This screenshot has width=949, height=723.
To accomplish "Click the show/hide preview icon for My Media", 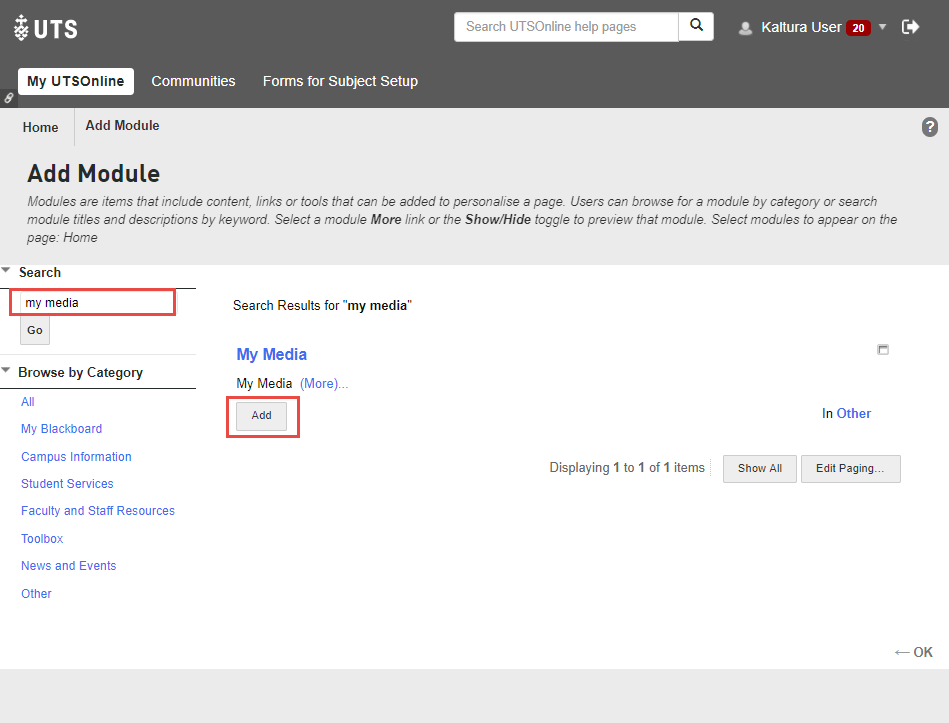I will click(882, 350).
